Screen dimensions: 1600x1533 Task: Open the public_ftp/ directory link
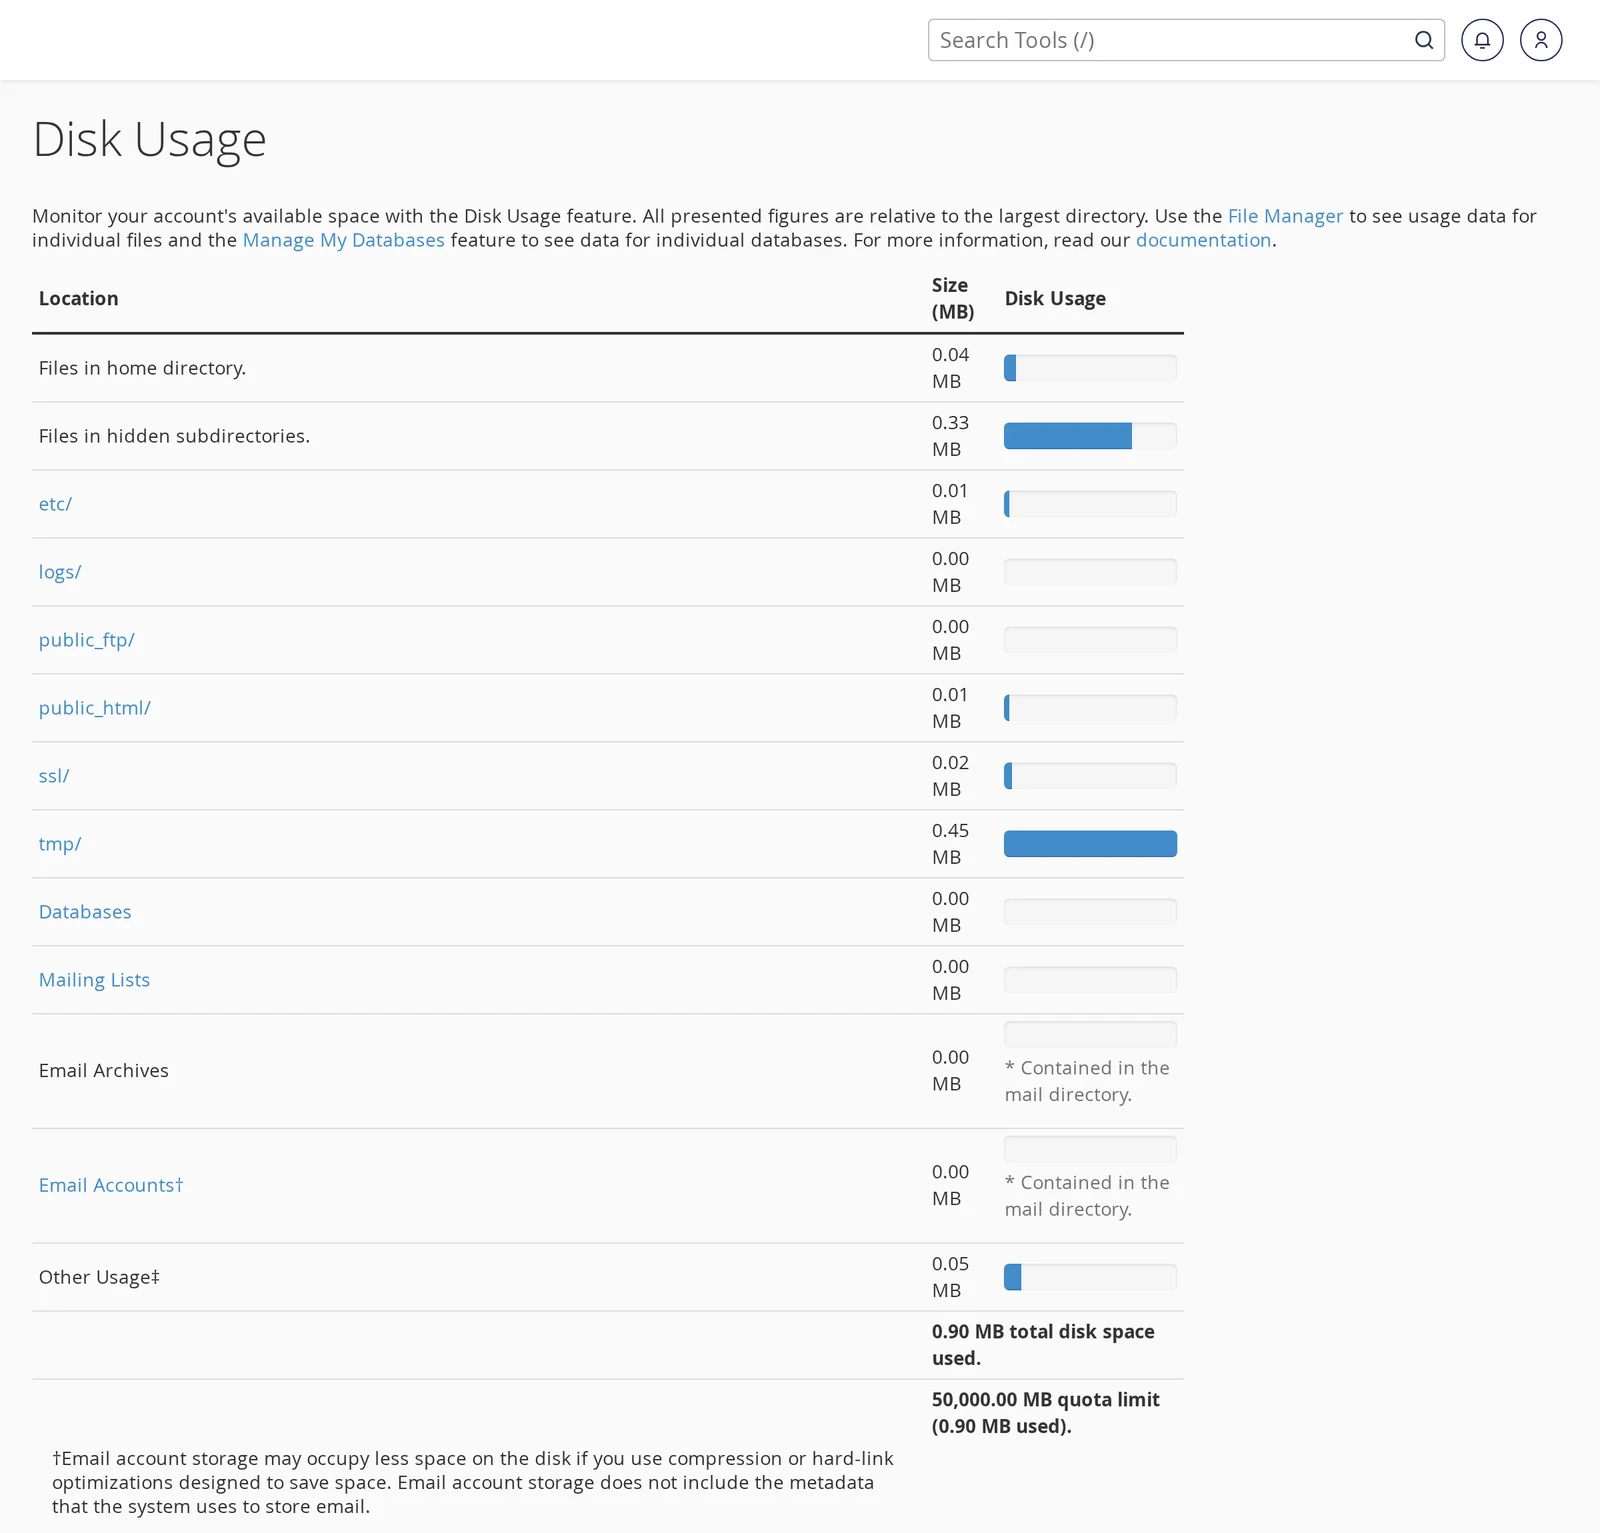(86, 640)
